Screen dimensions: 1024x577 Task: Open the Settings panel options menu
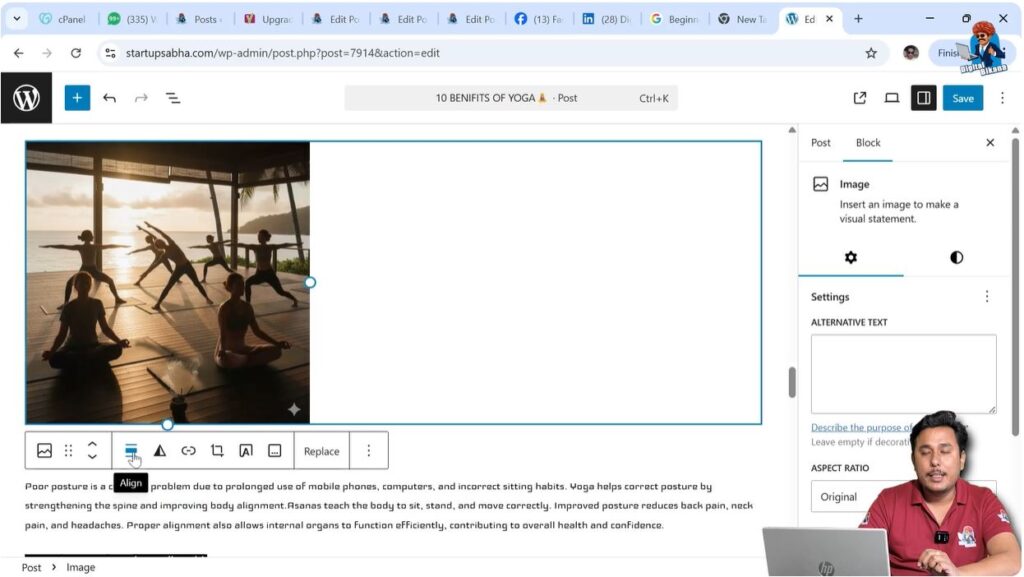[987, 296]
